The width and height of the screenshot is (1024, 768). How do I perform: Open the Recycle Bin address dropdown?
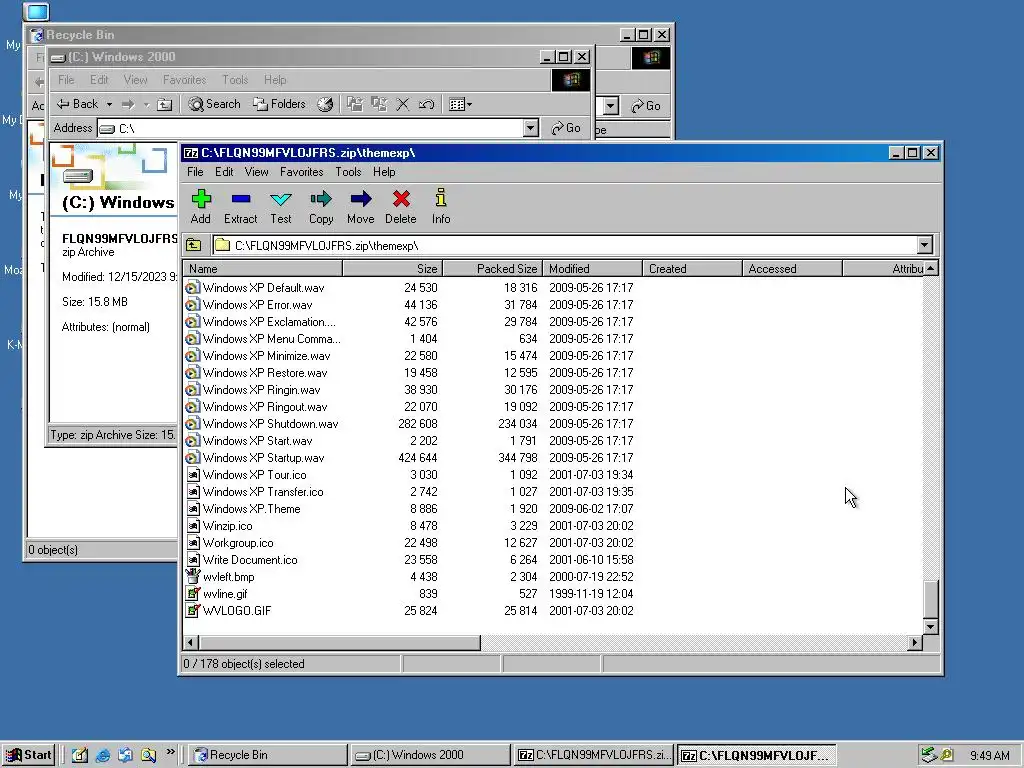click(x=611, y=106)
